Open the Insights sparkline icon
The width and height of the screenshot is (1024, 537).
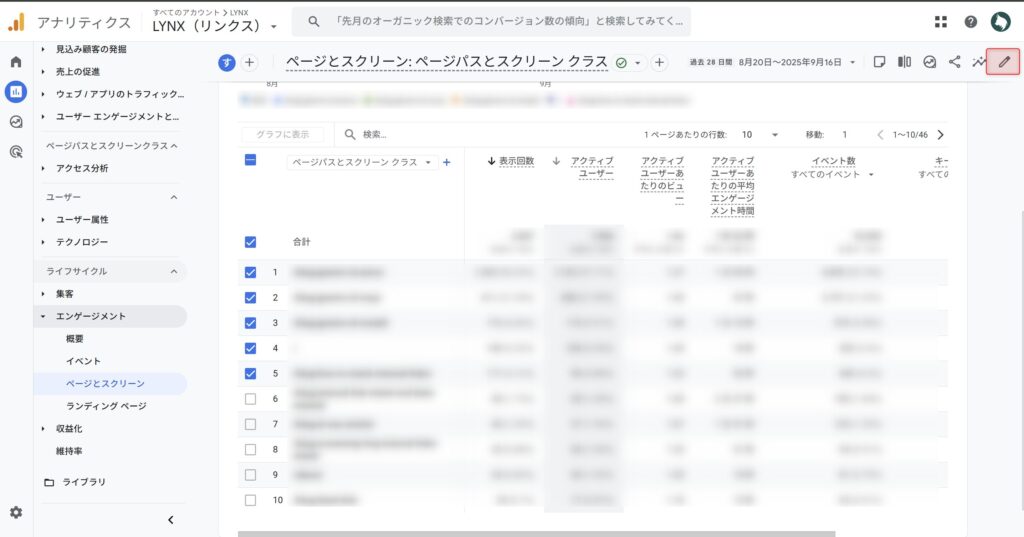click(x=979, y=62)
